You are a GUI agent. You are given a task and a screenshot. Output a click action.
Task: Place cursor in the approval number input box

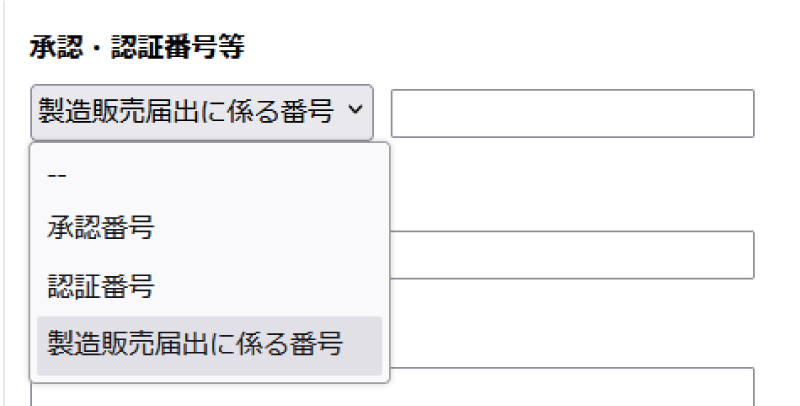[x=571, y=113]
